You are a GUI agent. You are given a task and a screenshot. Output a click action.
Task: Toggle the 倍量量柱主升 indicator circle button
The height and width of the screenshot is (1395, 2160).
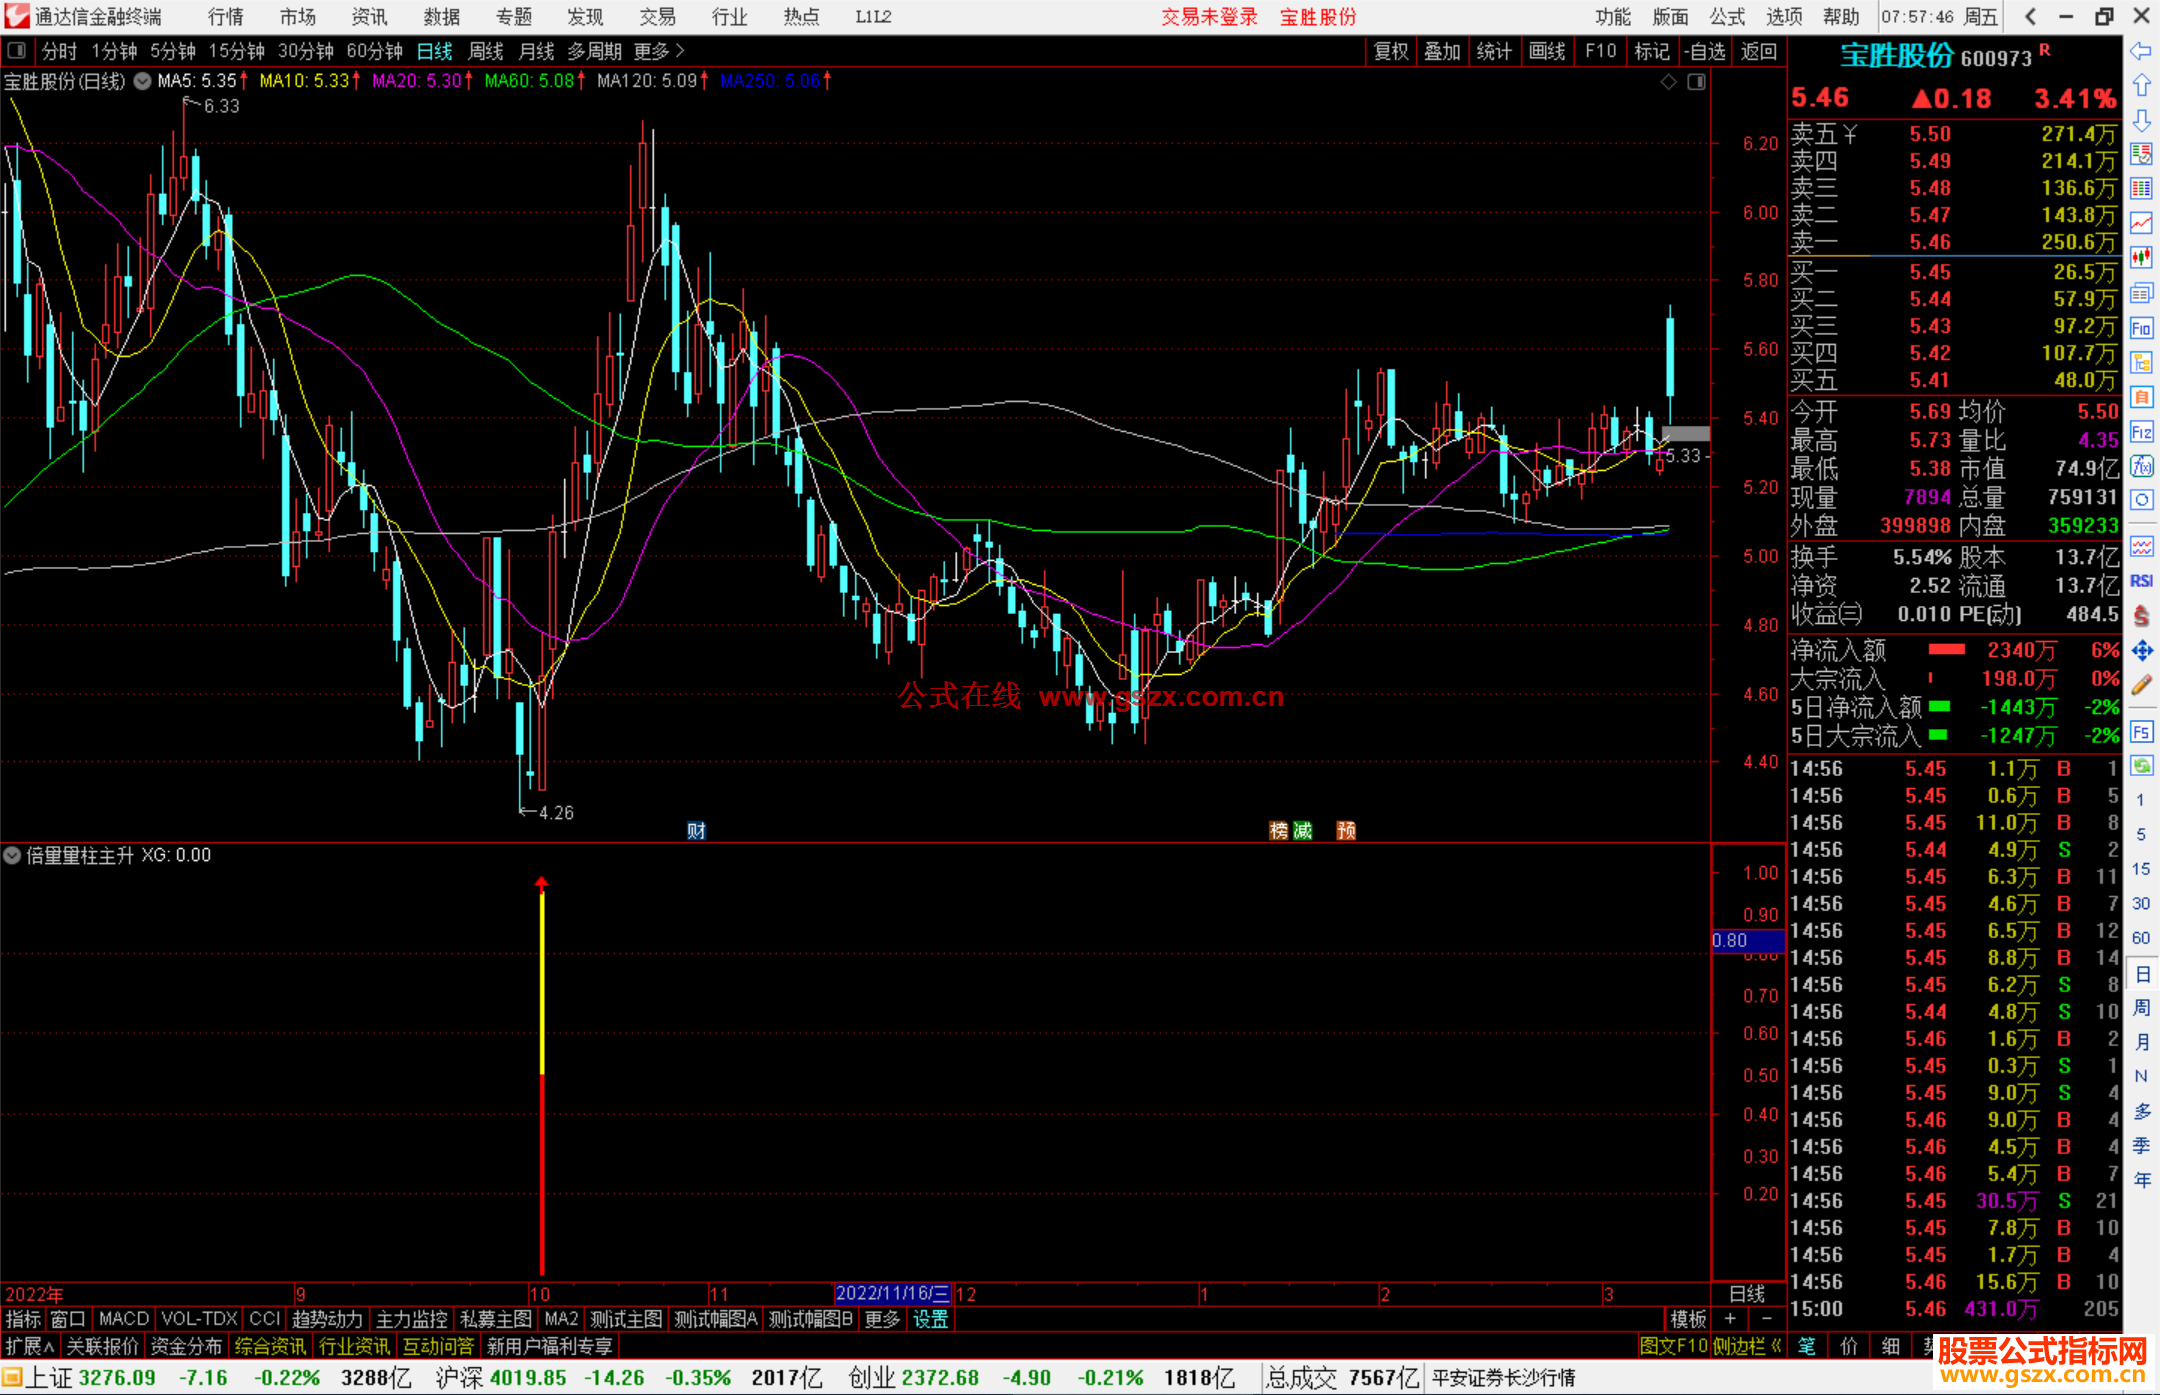(x=12, y=855)
